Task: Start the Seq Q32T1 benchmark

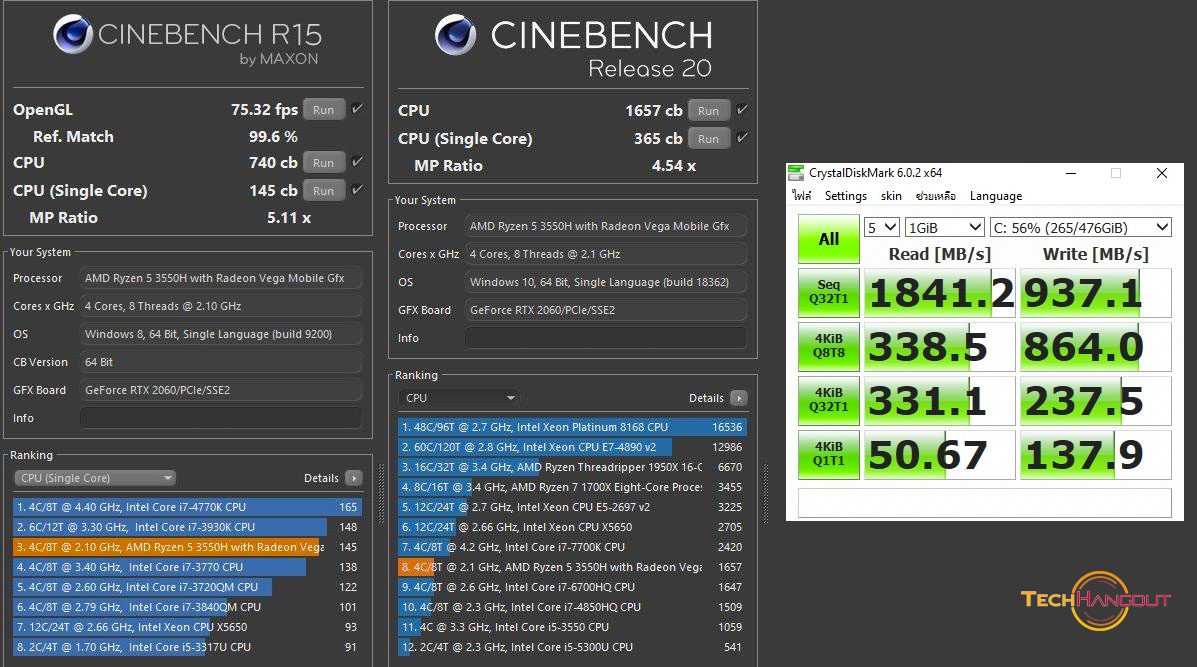Action: (829, 292)
